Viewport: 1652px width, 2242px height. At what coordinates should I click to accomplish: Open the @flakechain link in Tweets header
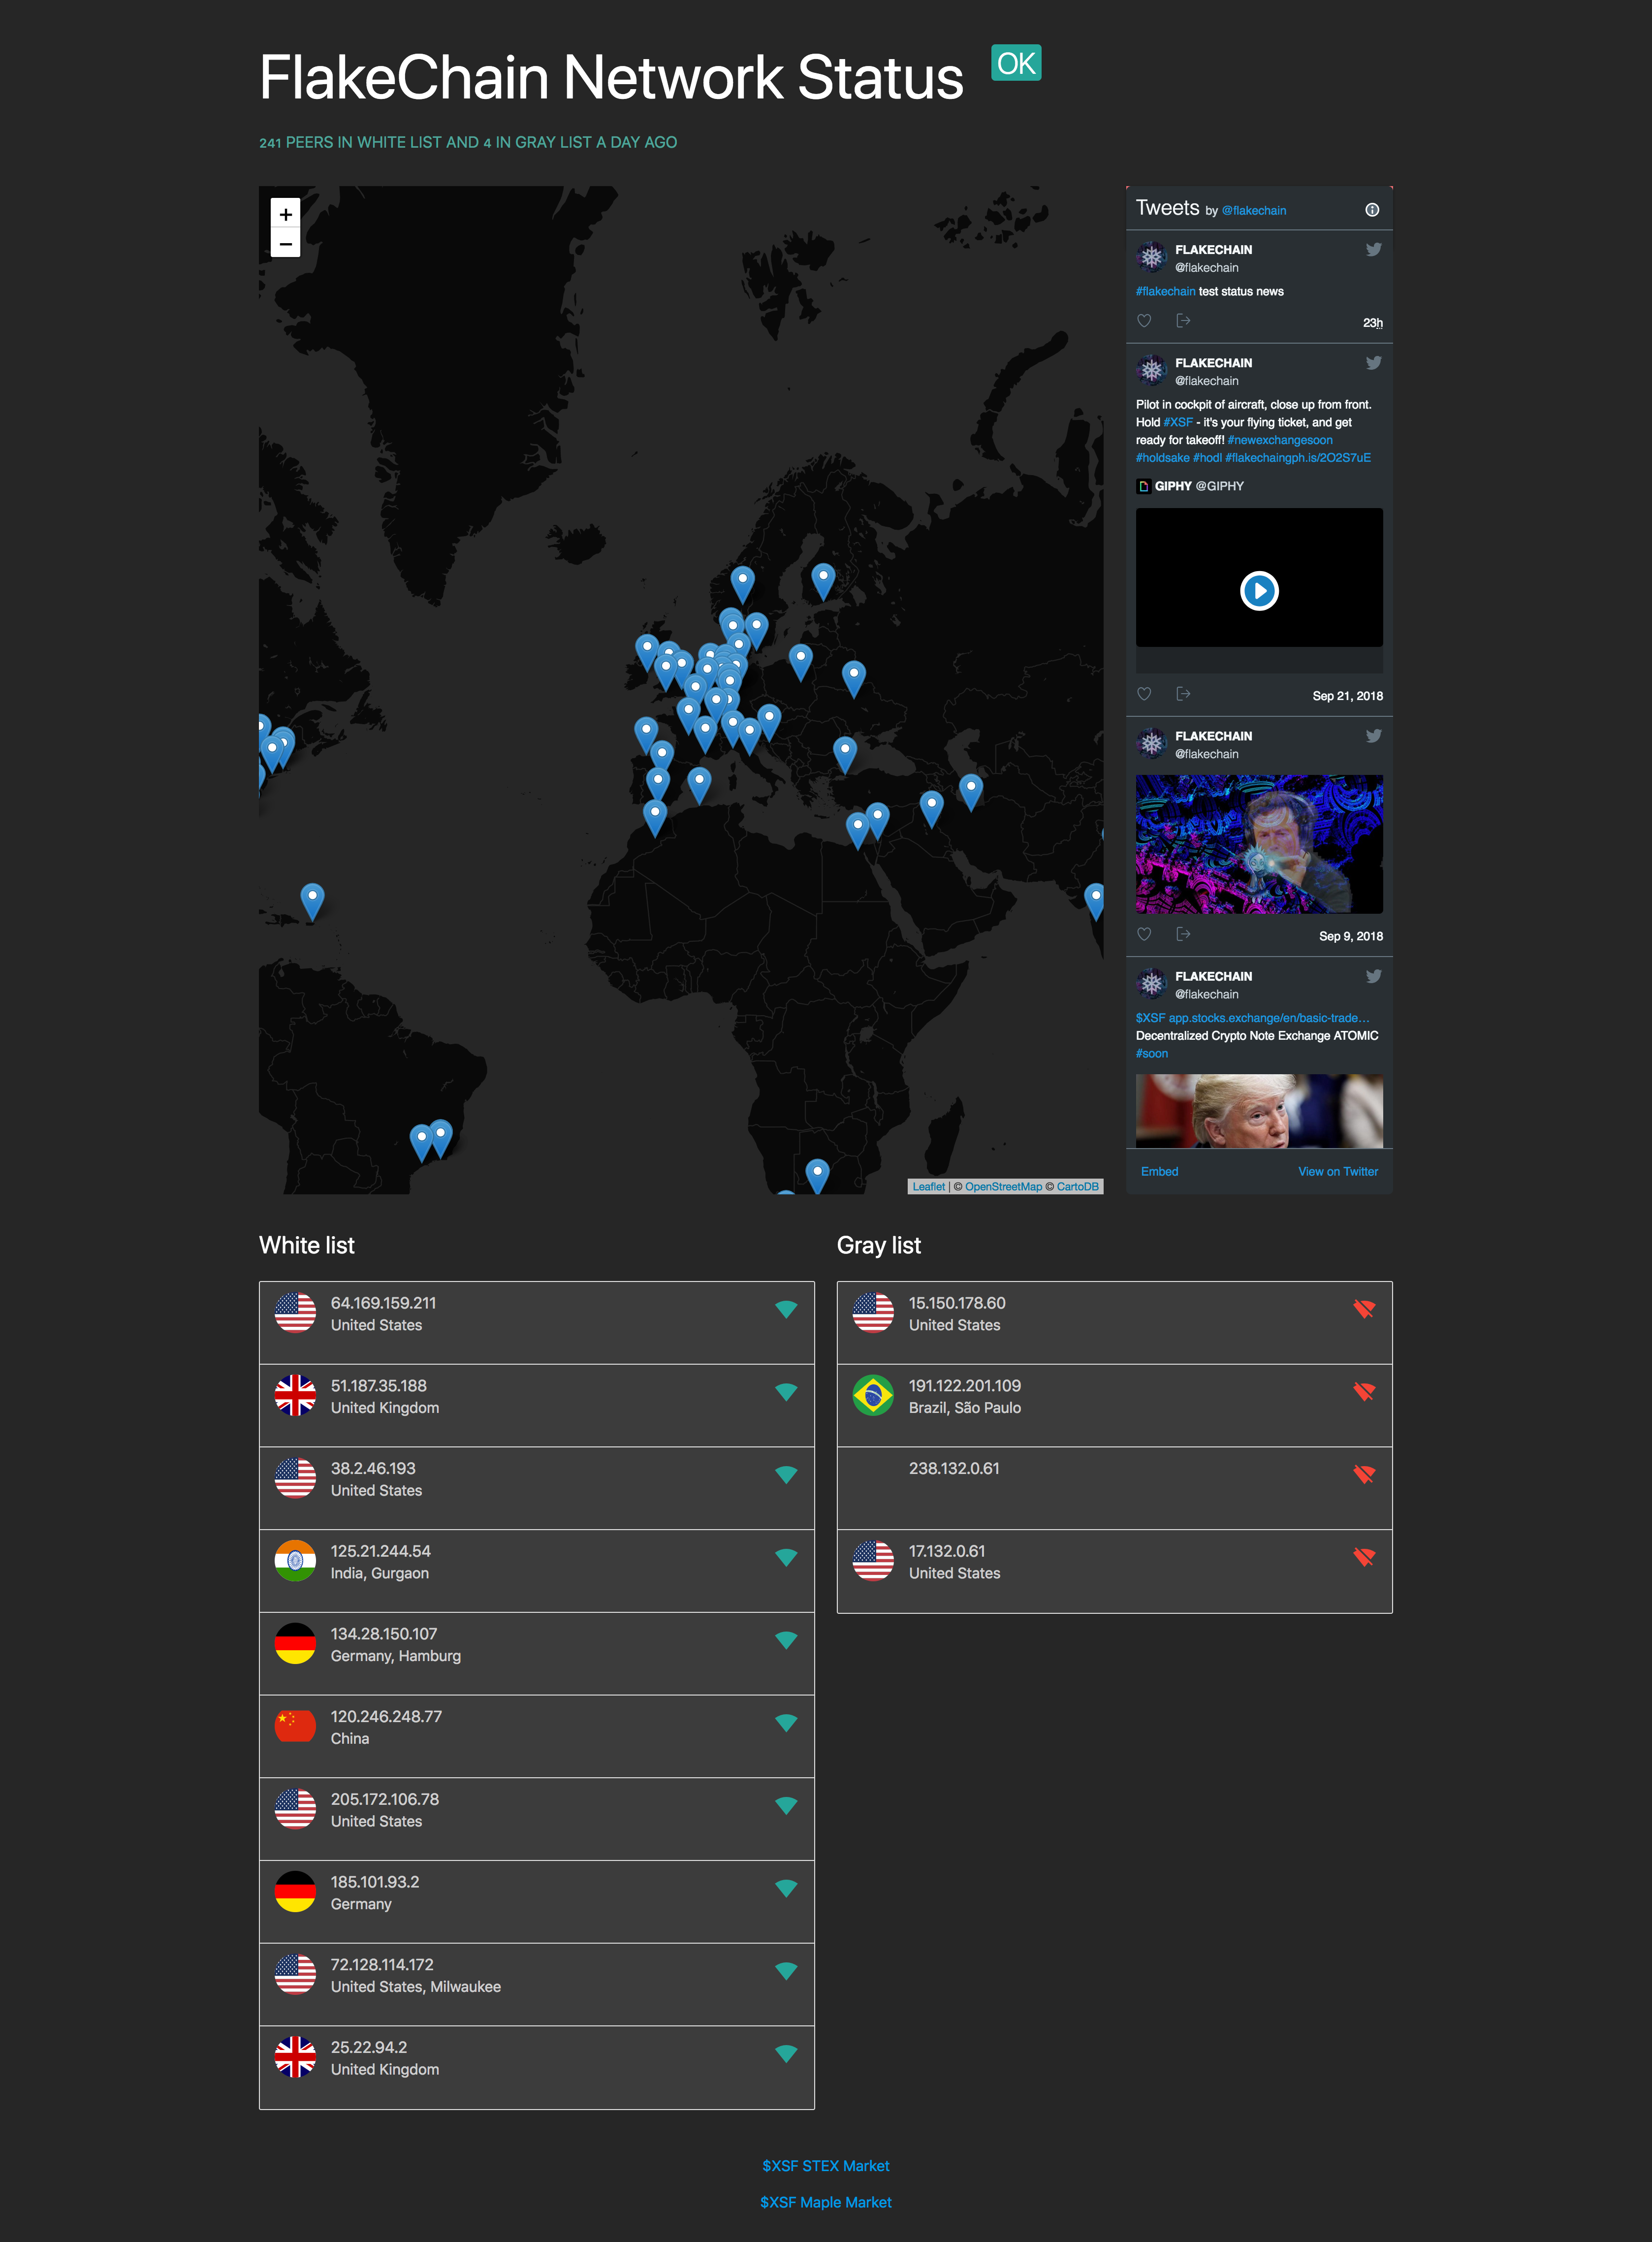tap(1254, 211)
